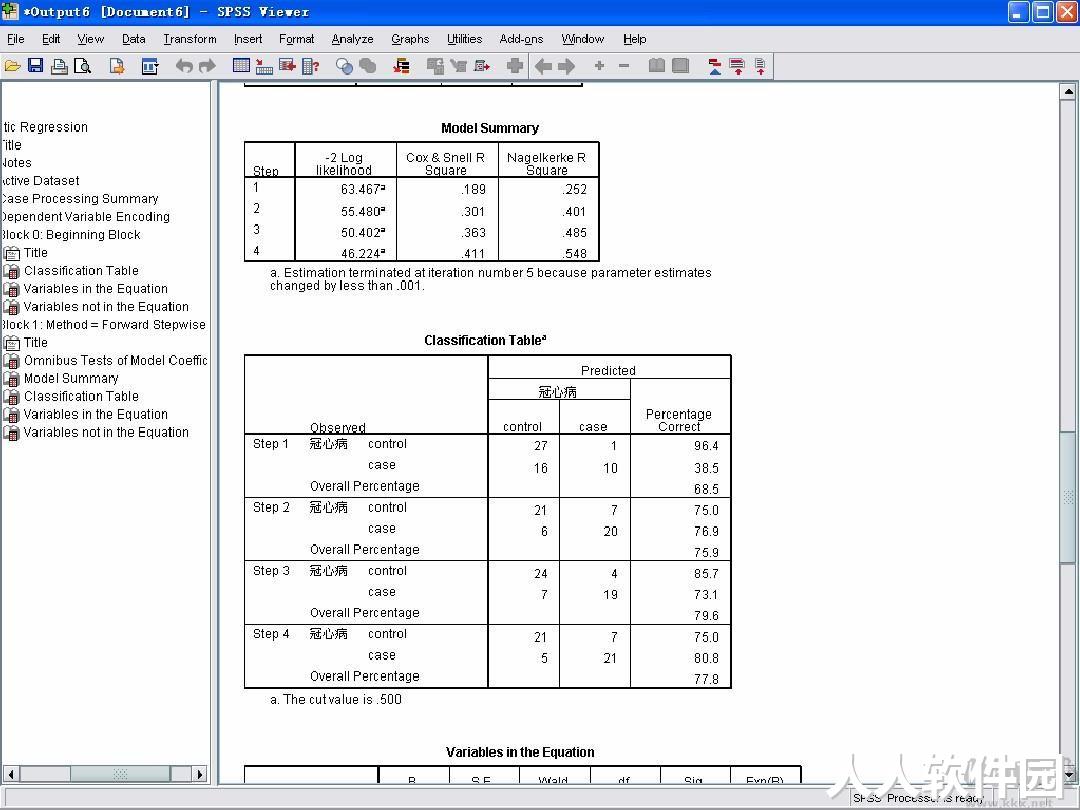Image resolution: width=1080 pixels, height=810 pixels.
Task: Open the Format menu
Action: 297,39
